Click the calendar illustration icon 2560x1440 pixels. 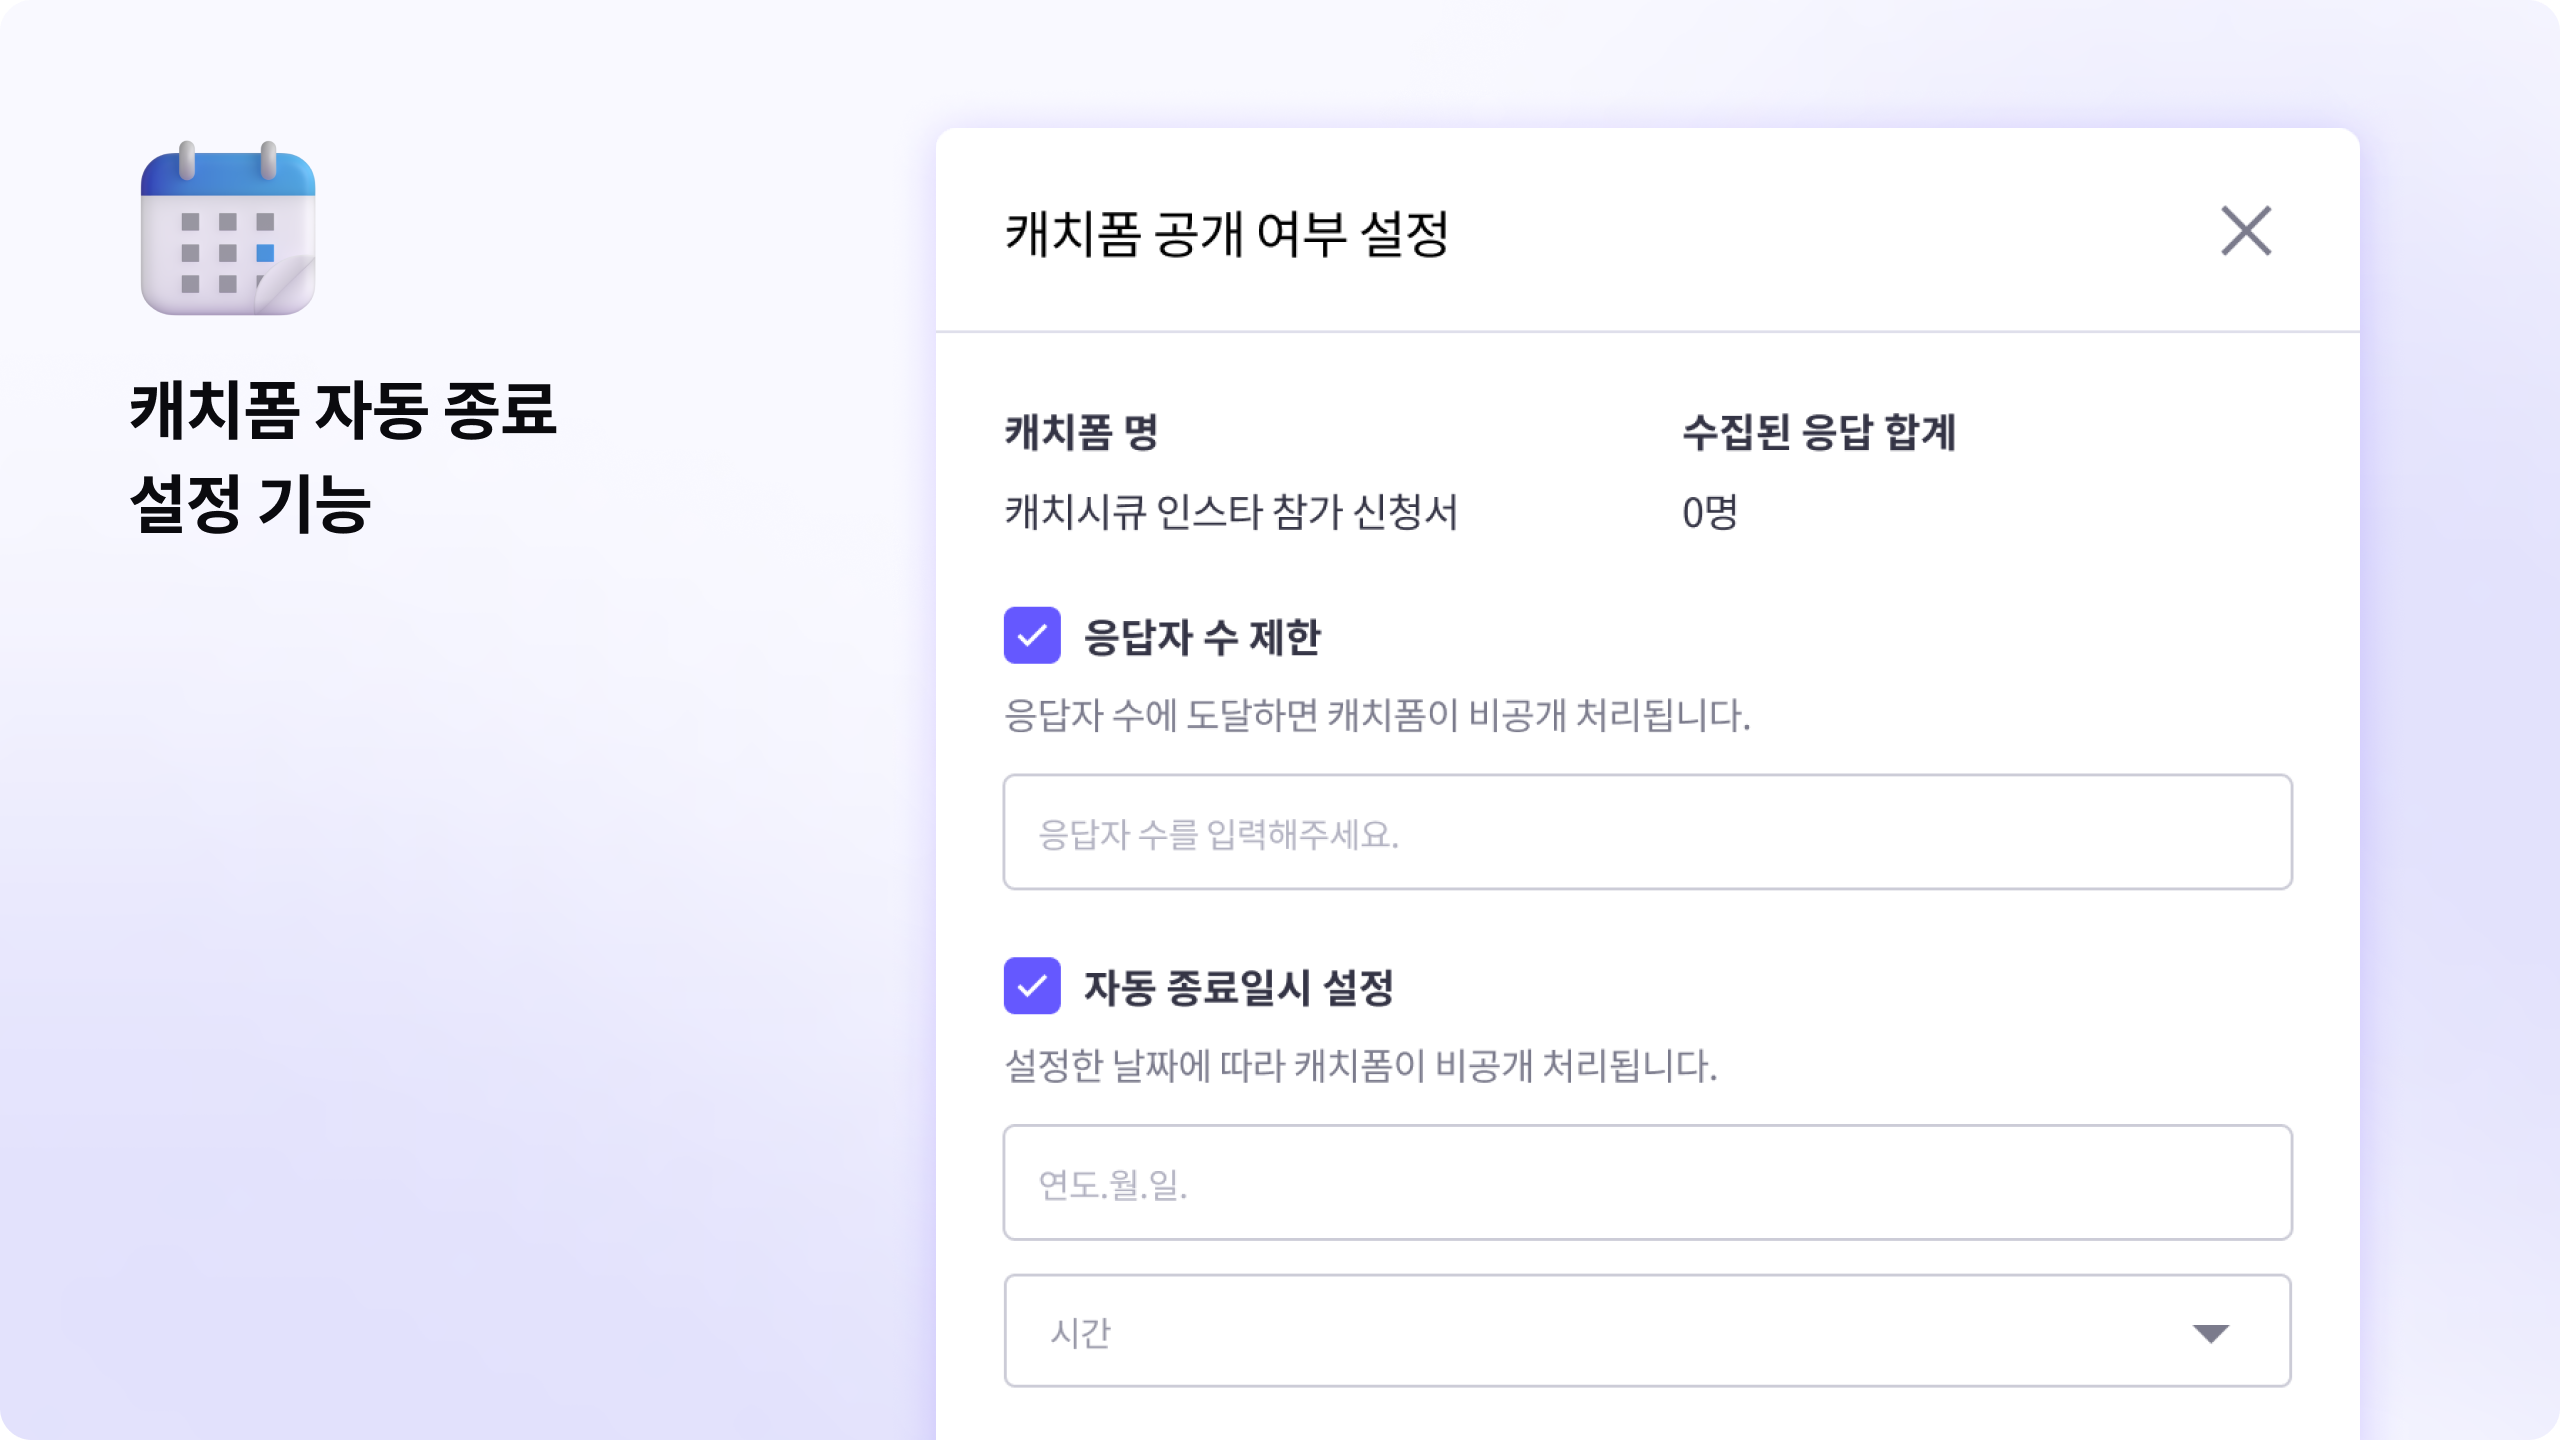(x=228, y=229)
